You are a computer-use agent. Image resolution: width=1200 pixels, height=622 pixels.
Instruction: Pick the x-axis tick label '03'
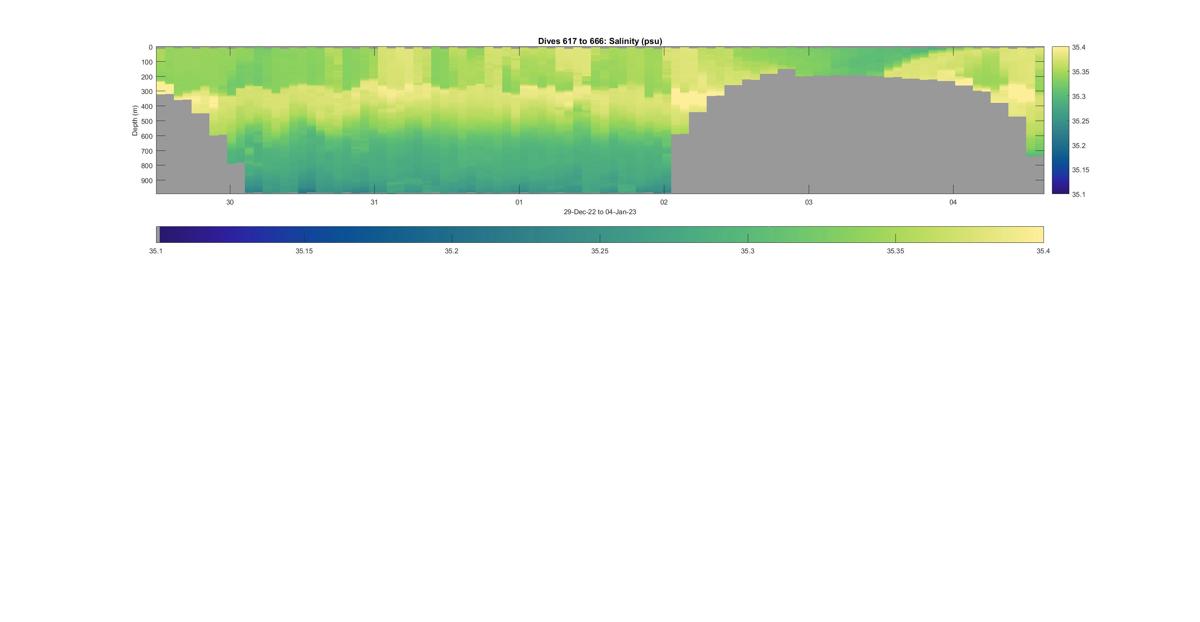coord(808,202)
